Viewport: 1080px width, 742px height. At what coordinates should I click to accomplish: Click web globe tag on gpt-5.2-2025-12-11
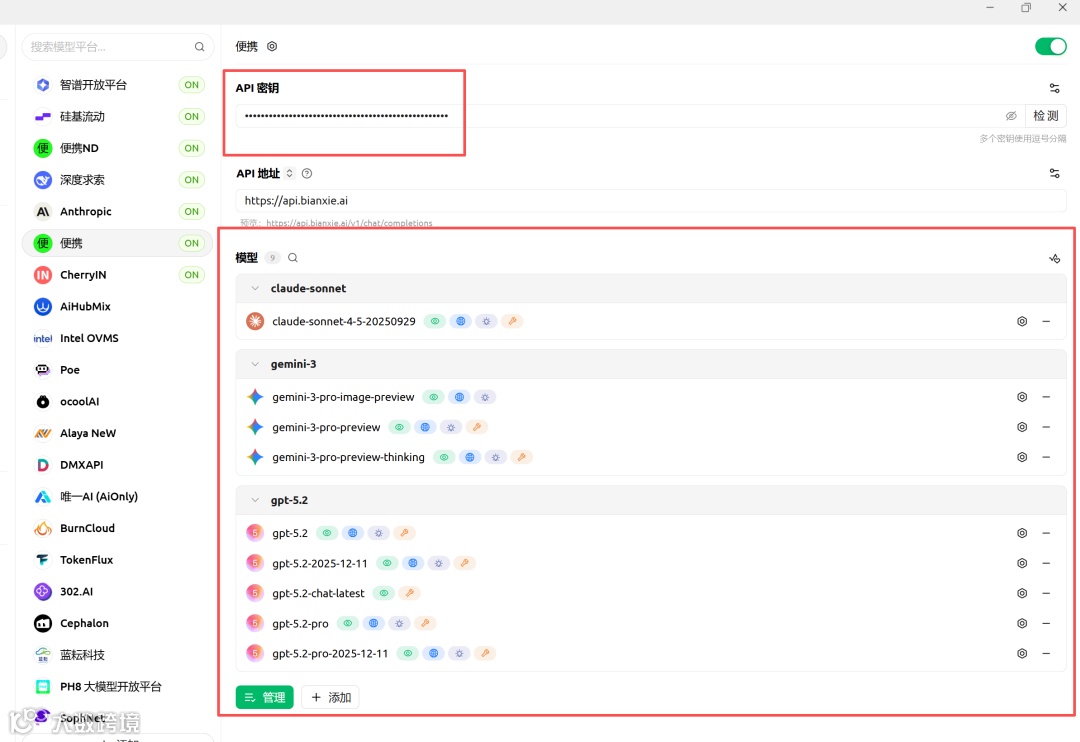click(x=413, y=563)
